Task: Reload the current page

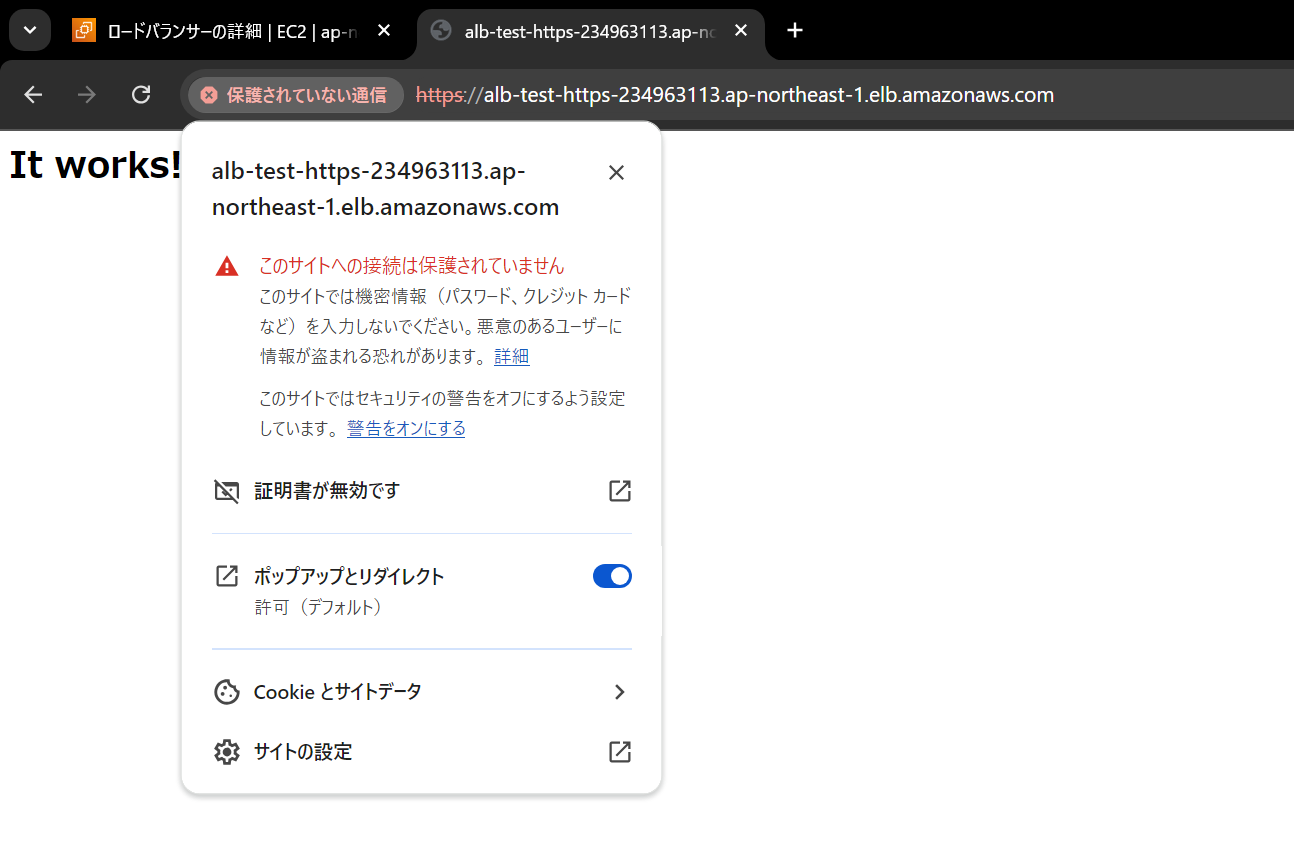Action: (x=141, y=95)
